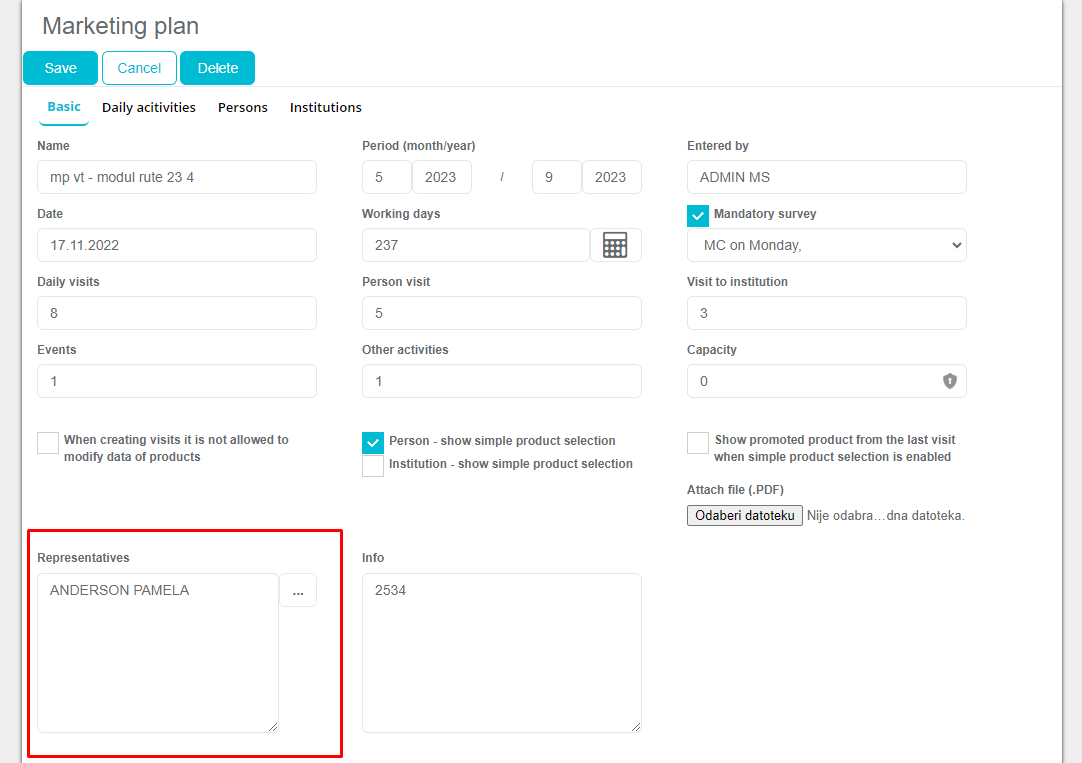Disable Person - show simple product selection

[x=373, y=442]
